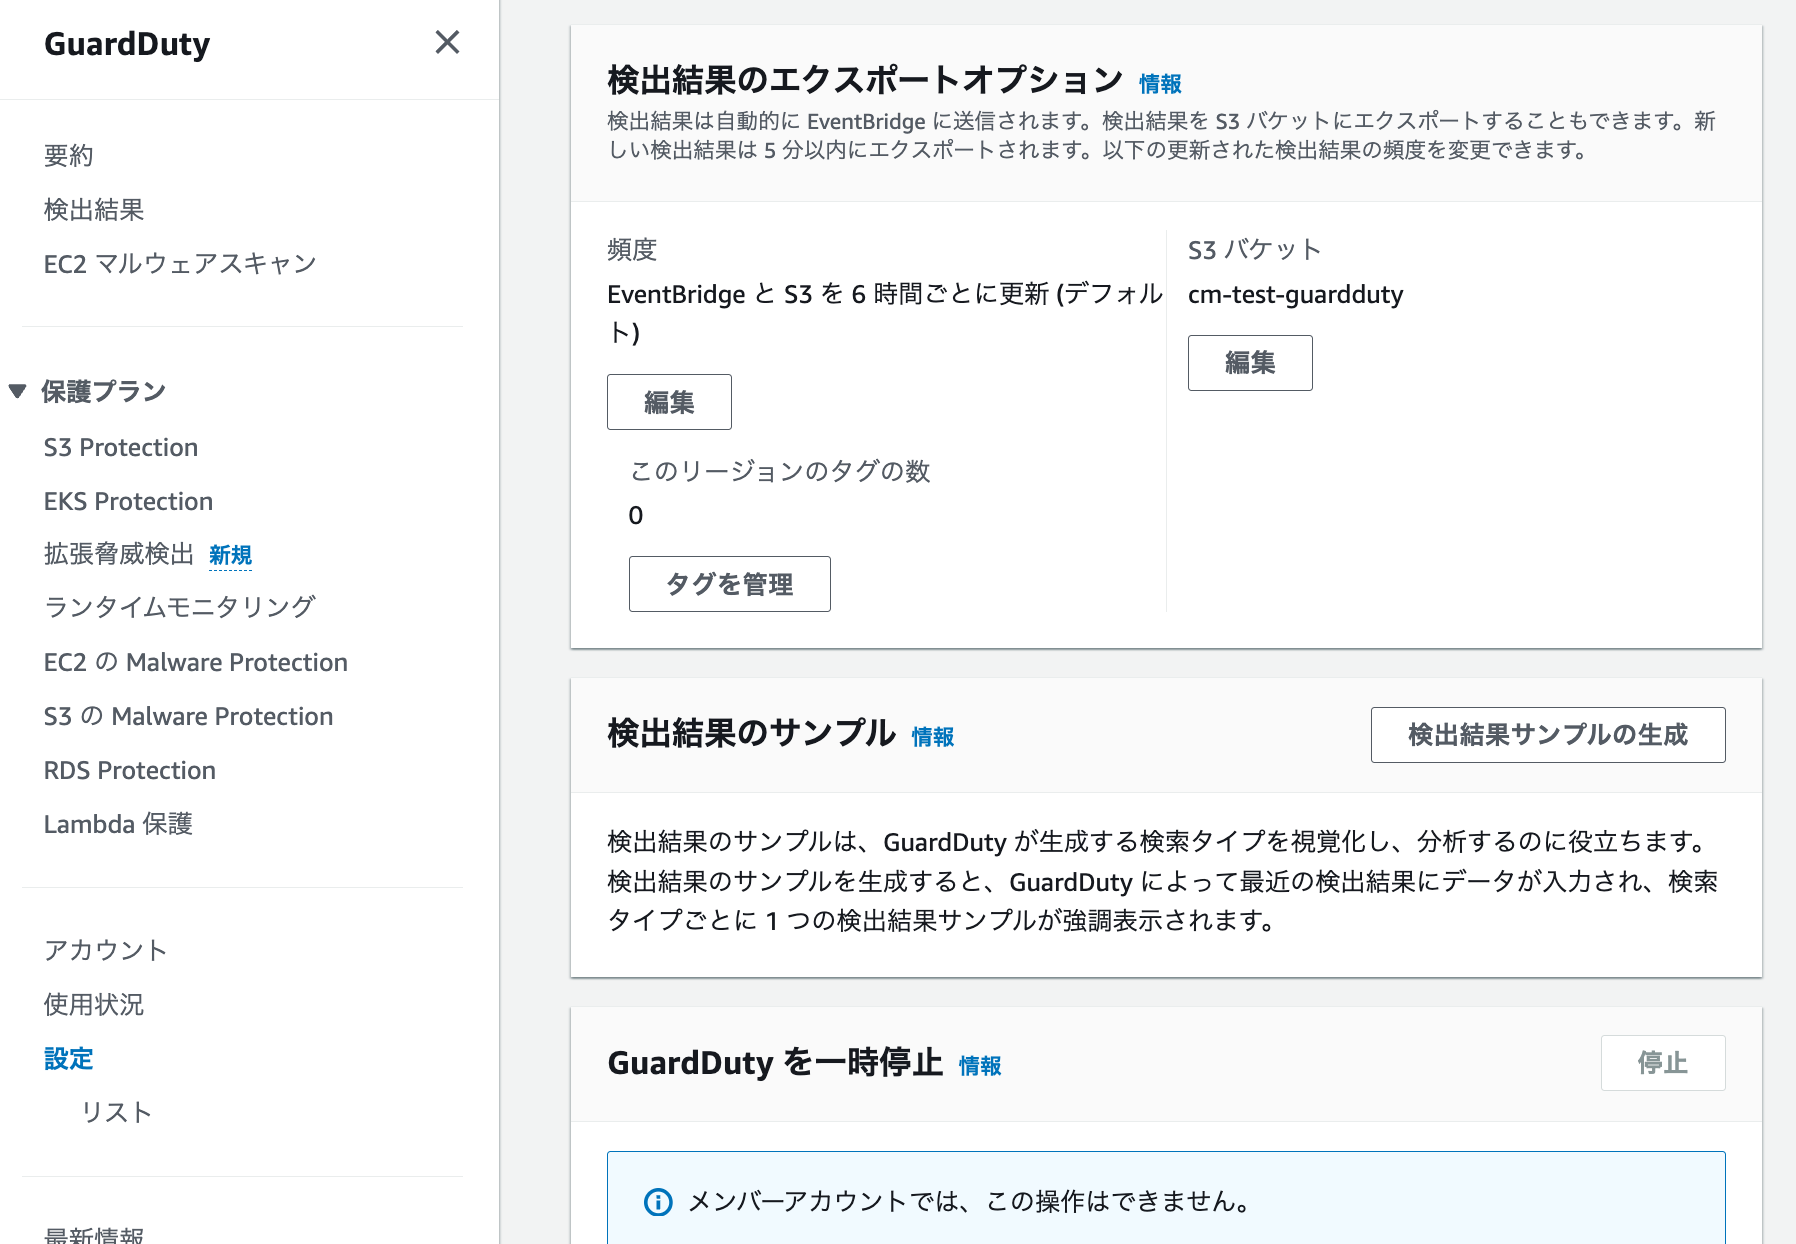Open ランタイムモニタリング page

click(180, 607)
